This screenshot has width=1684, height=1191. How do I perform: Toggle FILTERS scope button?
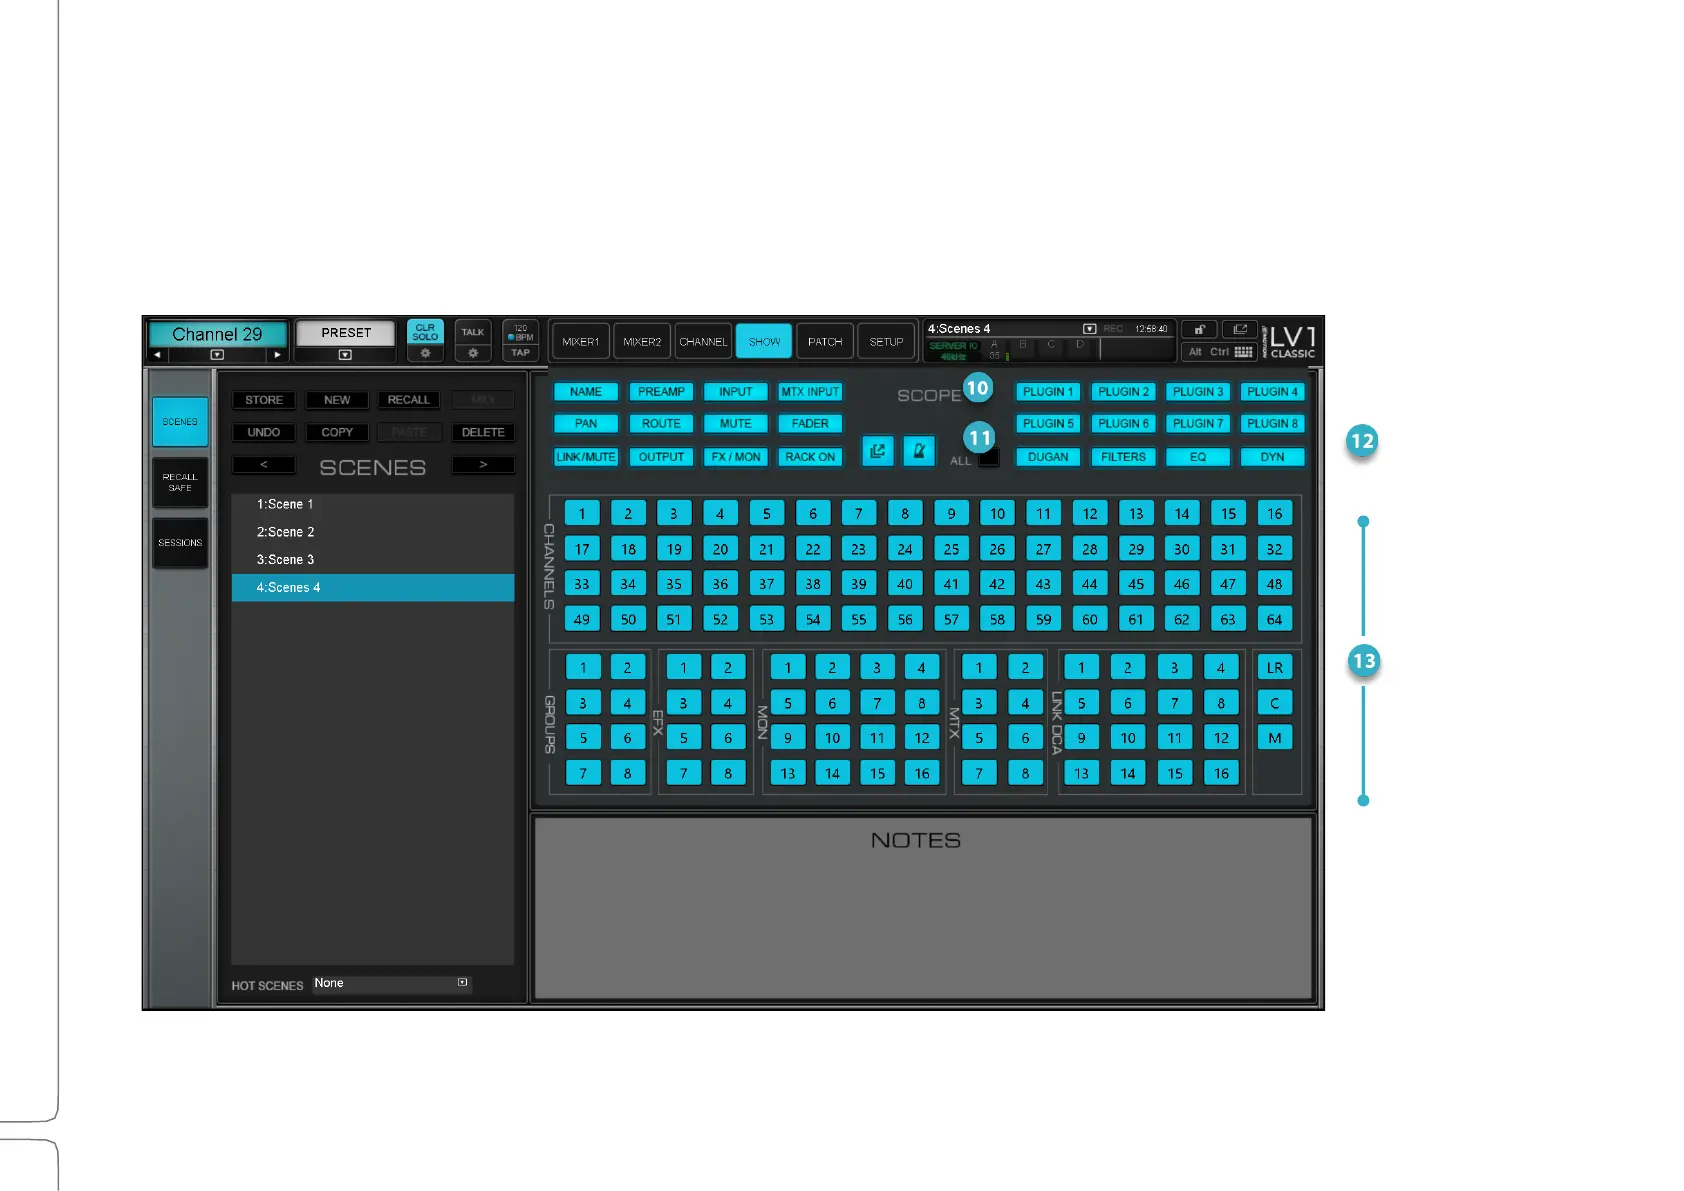(1124, 457)
